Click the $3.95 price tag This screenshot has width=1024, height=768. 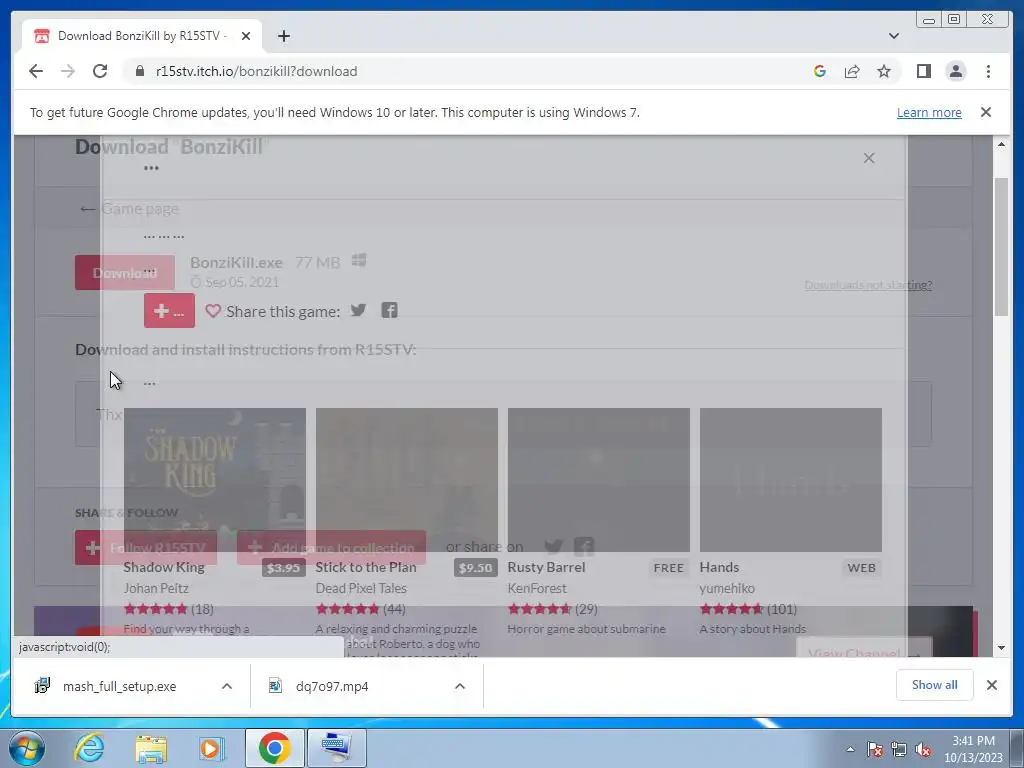point(283,568)
